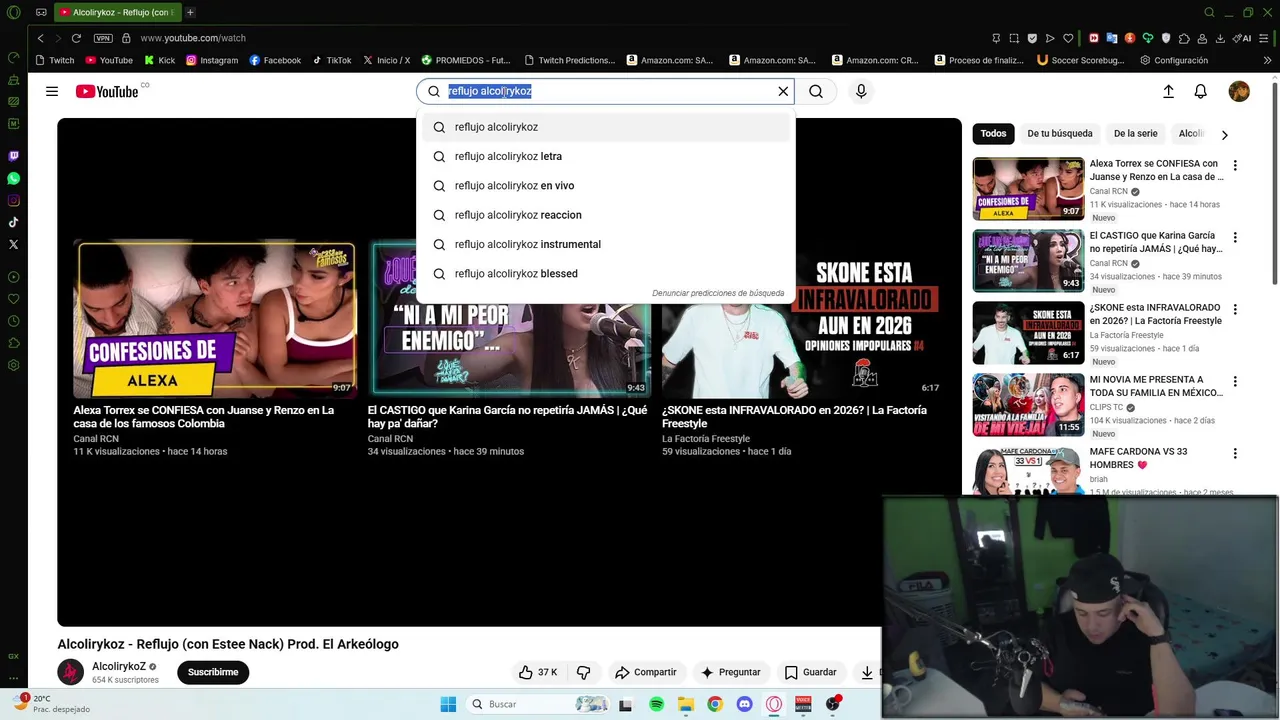Click the taskbar Buscar search box

point(538,704)
